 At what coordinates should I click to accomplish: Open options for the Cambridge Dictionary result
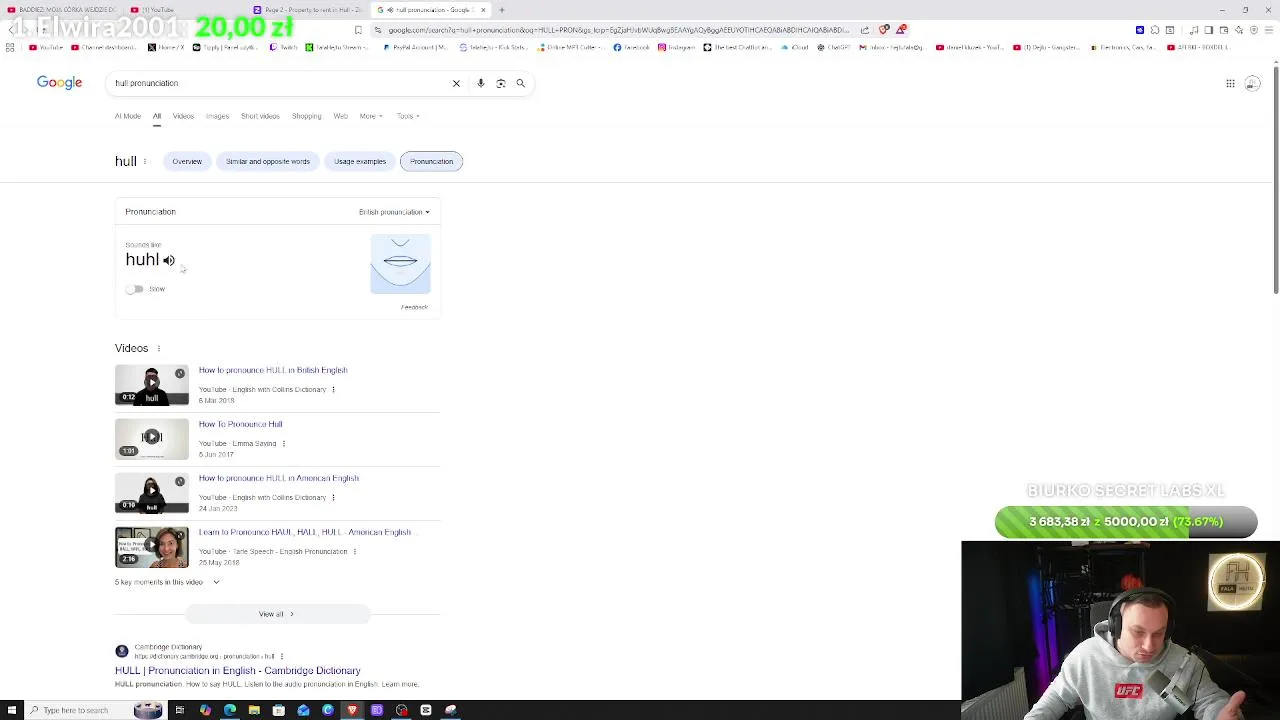tap(284, 656)
